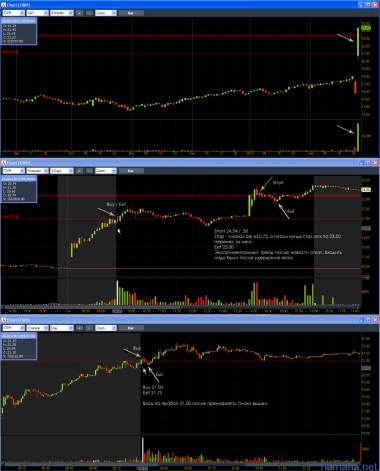Open the 6 Months range dropdown
Image resolution: width=380 pixels, height=471 pixels.
coord(62,13)
